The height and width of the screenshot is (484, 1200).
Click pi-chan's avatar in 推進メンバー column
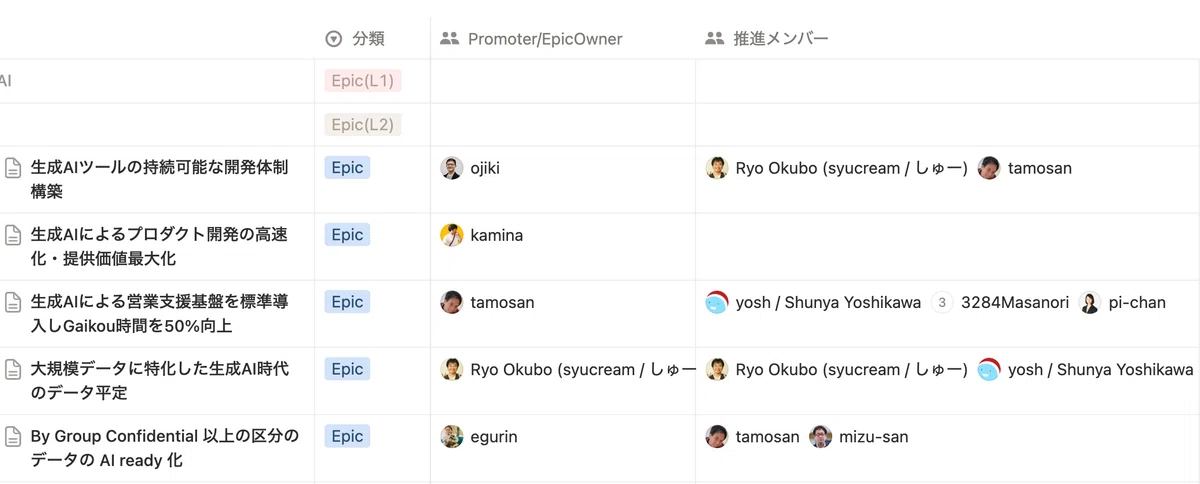pos(1090,302)
